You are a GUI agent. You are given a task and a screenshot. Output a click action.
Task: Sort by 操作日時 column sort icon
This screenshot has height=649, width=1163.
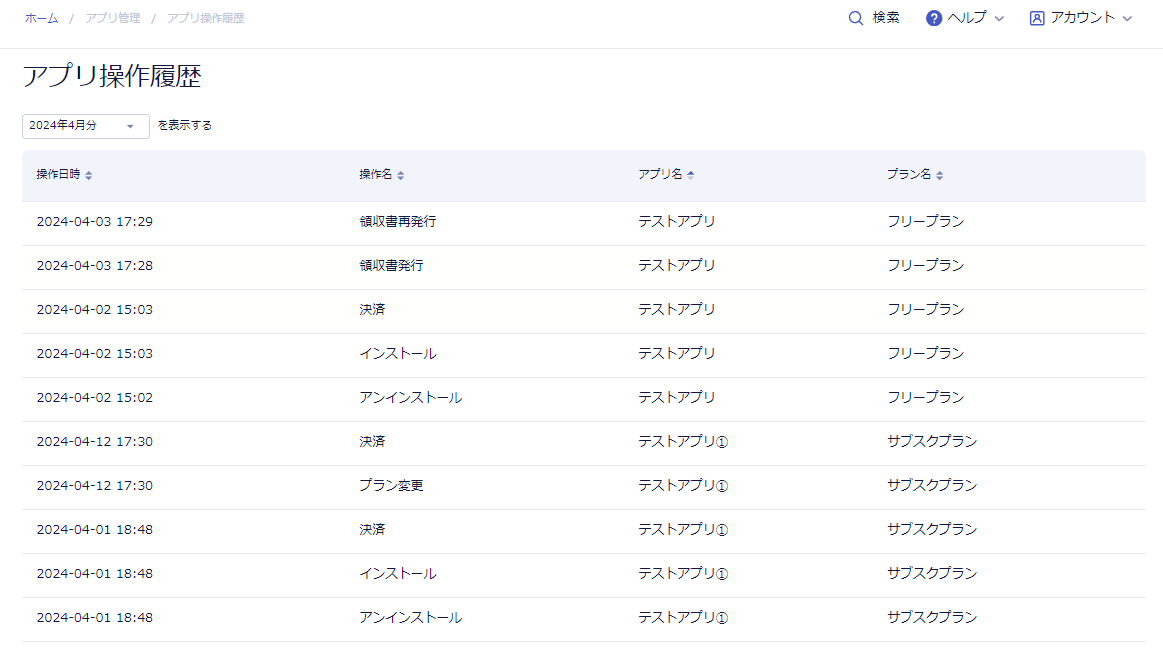(89, 175)
